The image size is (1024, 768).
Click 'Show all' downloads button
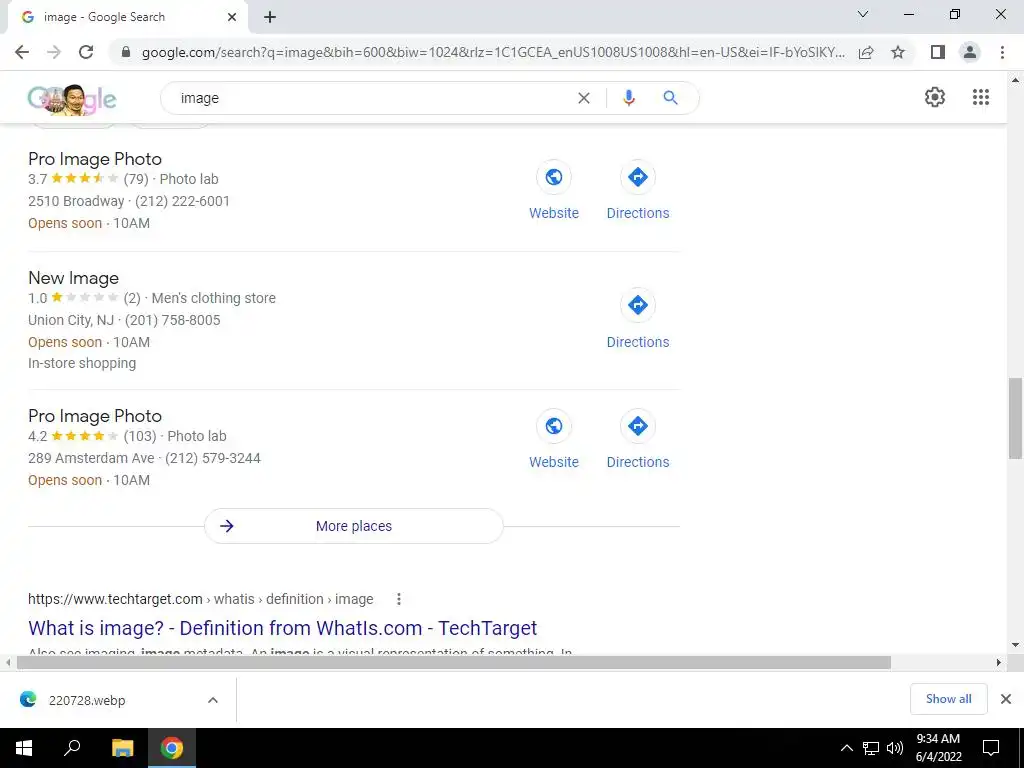tap(948, 699)
